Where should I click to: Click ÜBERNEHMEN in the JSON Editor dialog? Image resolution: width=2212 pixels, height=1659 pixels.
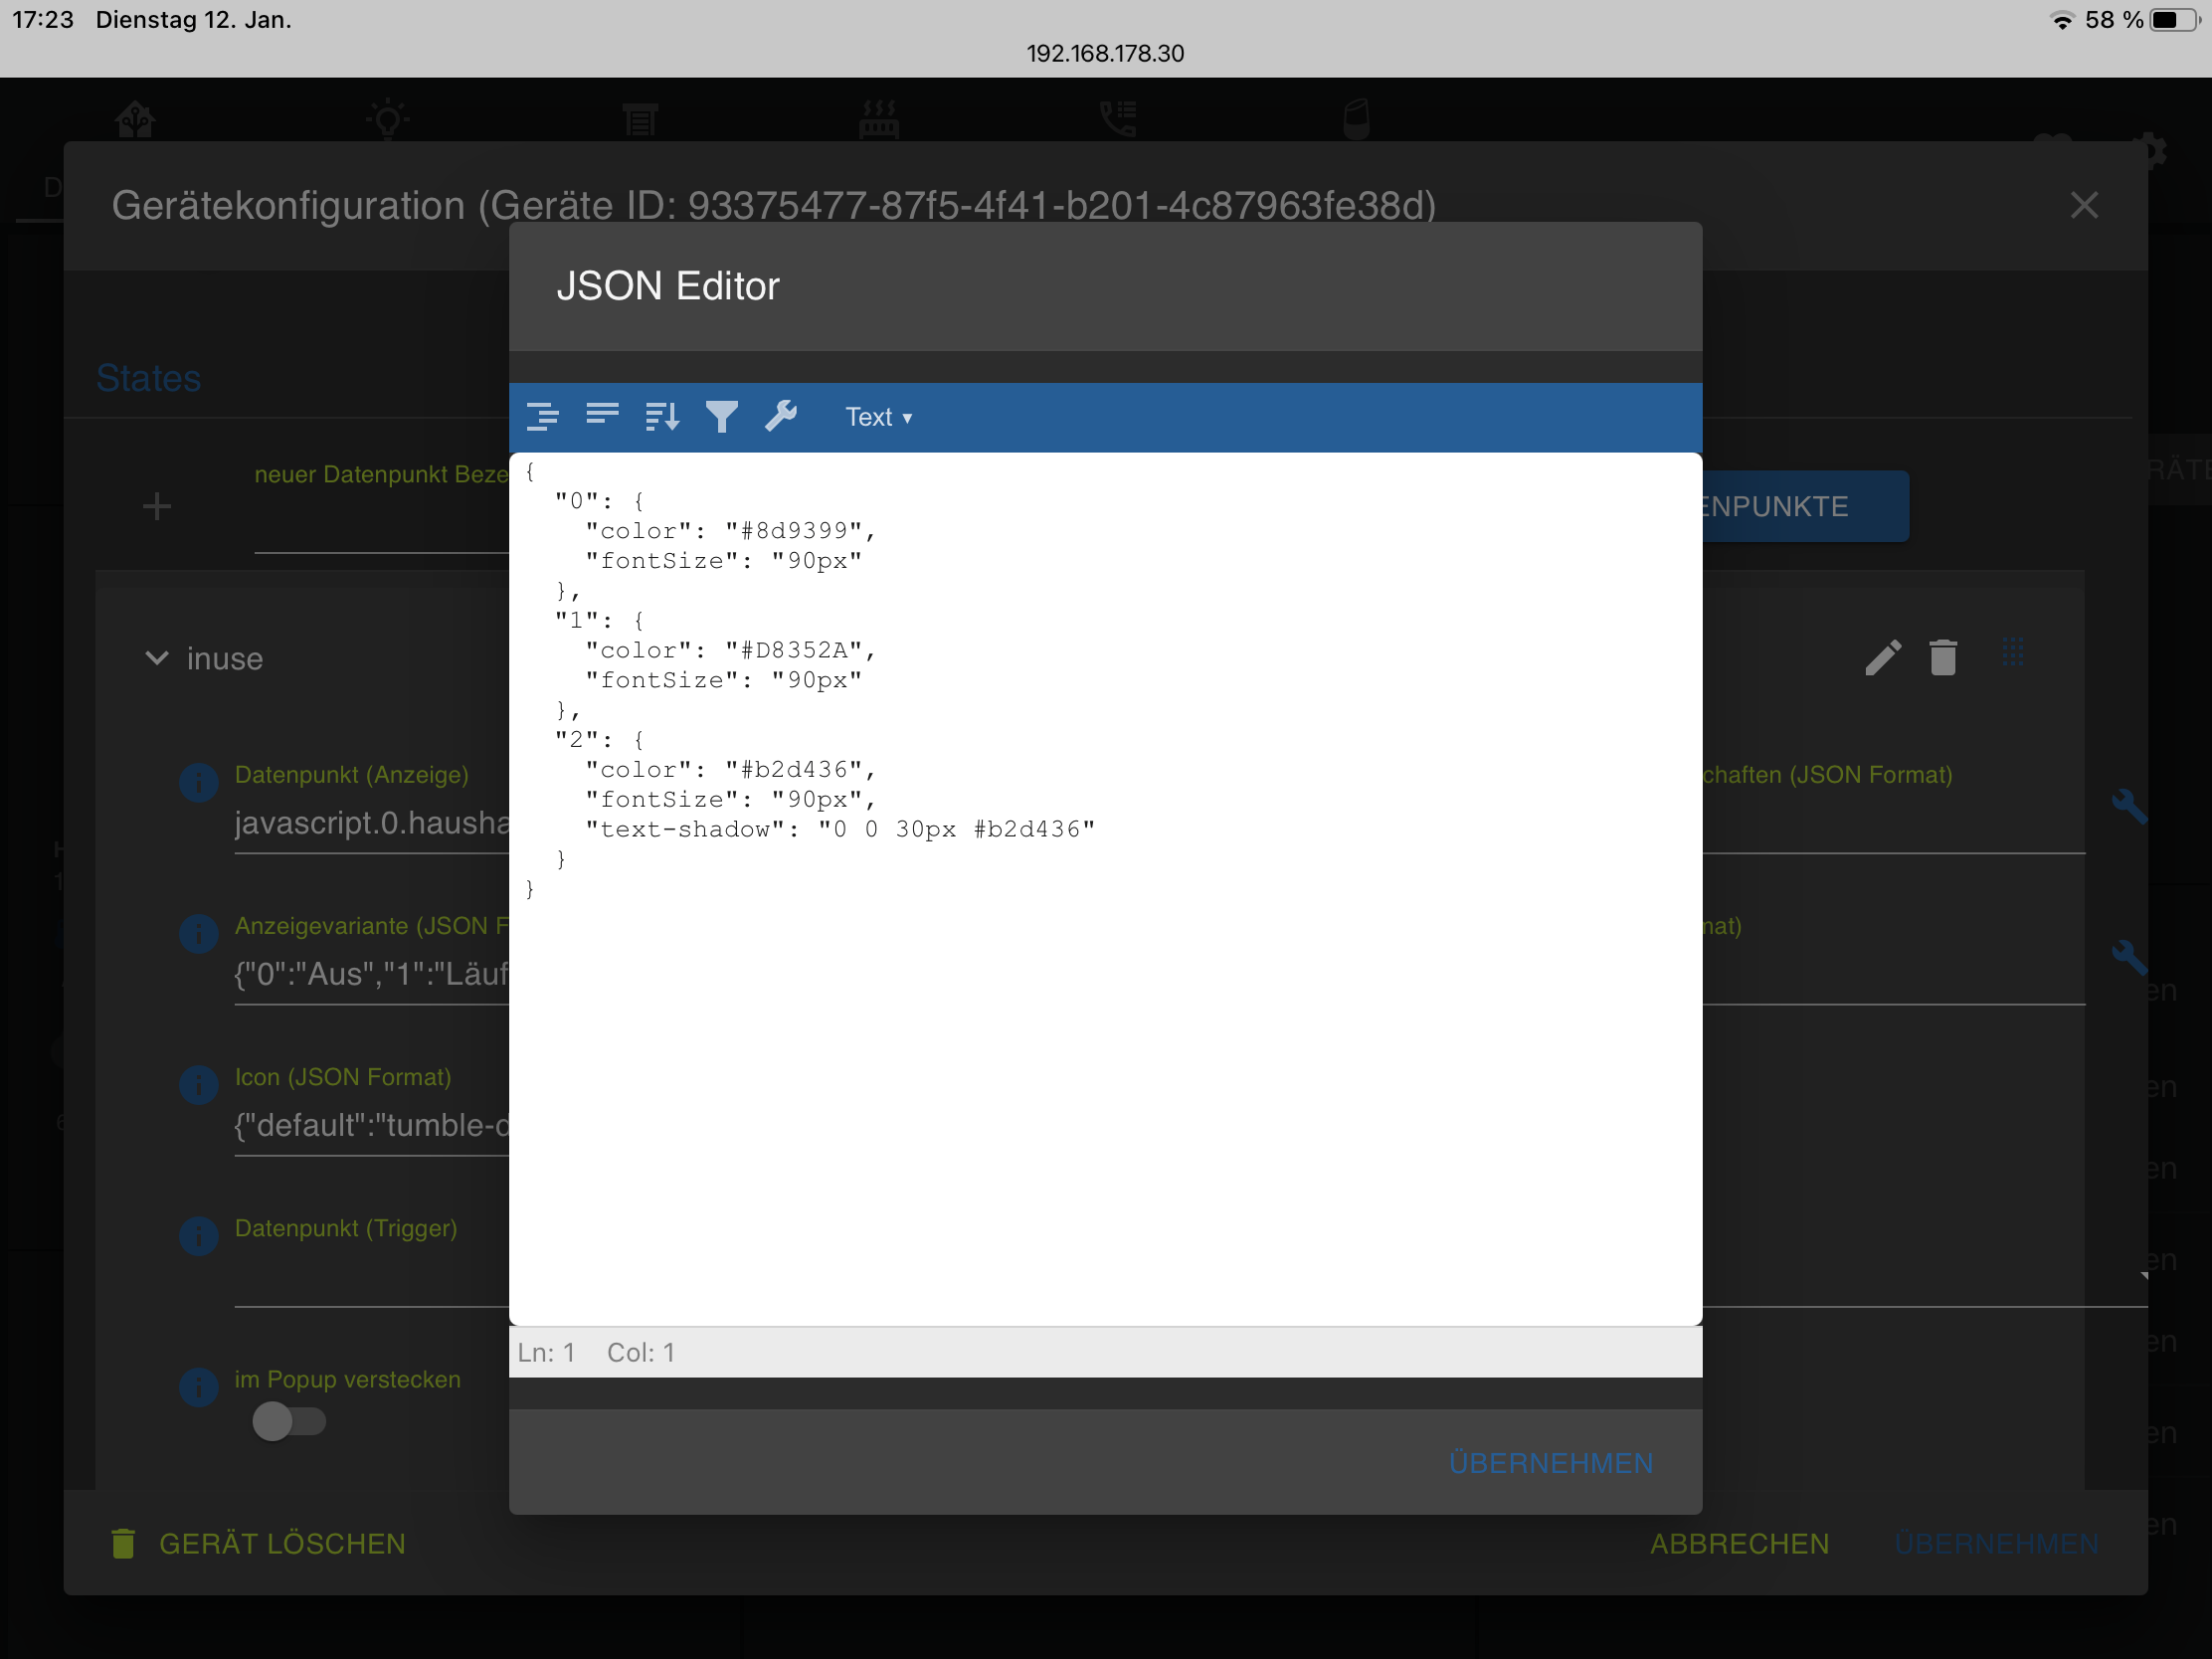pyautogui.click(x=1550, y=1463)
